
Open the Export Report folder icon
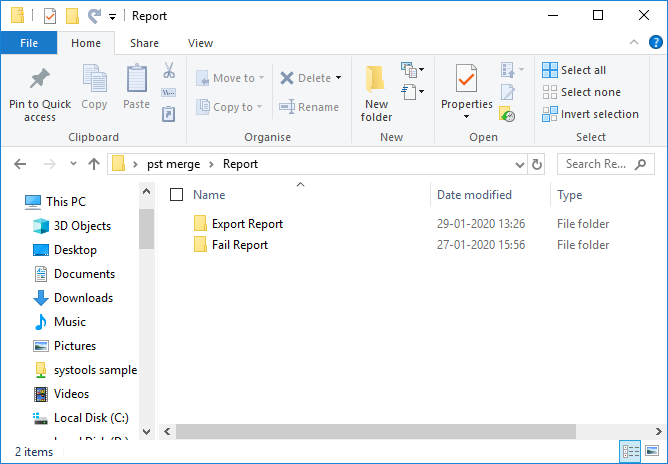tap(200, 223)
